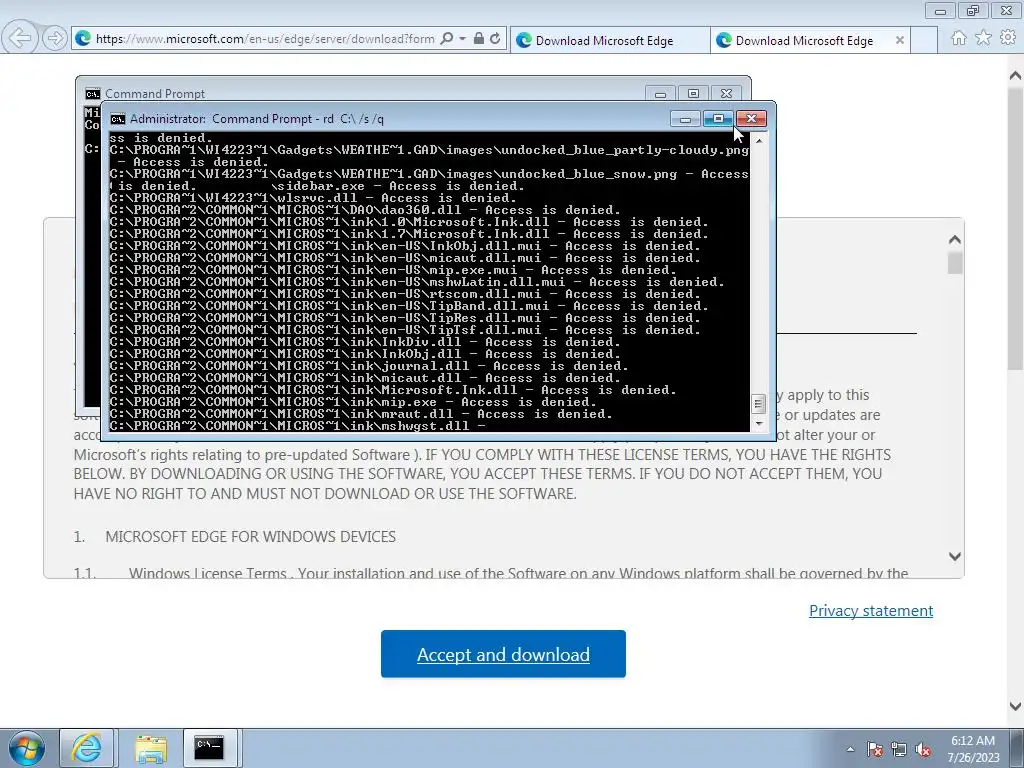Viewport: 1024px width, 768px height.
Task: Click the security lock icon
Action: [479, 39]
